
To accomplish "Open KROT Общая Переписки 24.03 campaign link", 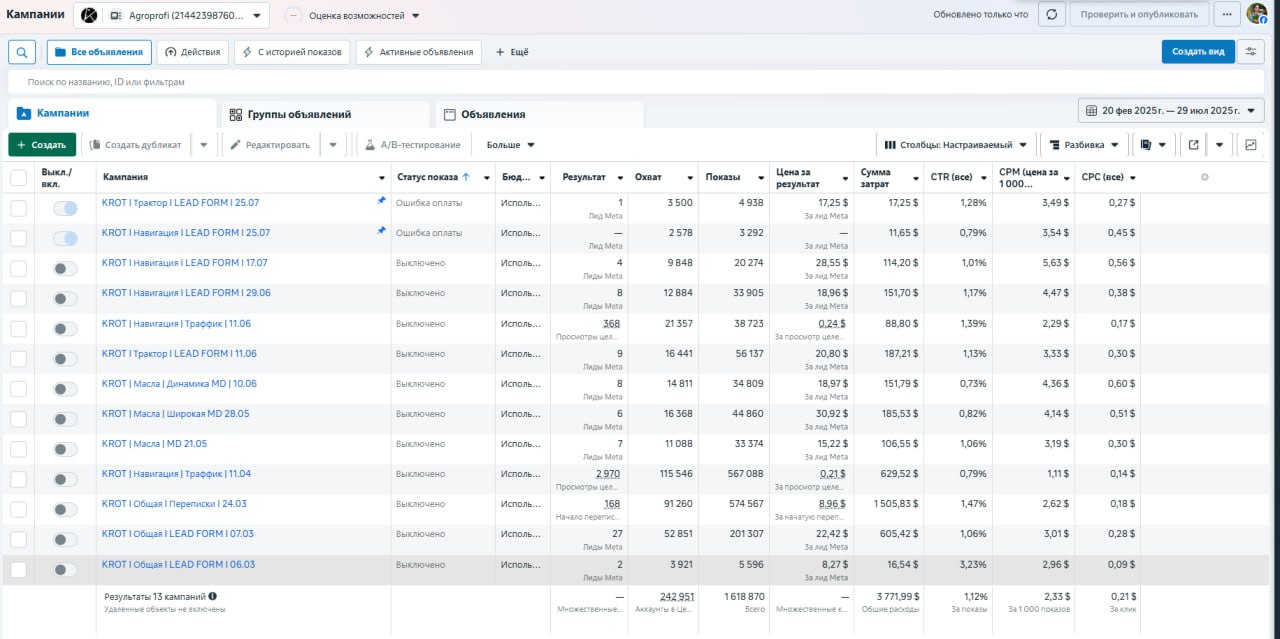I will tap(174, 504).
